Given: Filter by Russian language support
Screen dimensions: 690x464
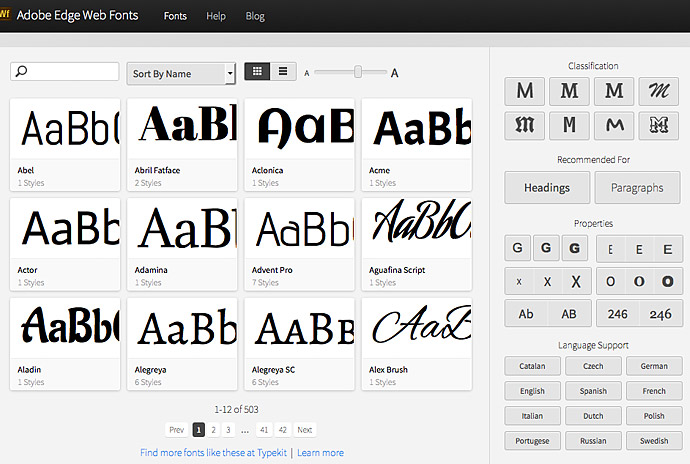Looking at the screenshot, I should click(x=593, y=441).
